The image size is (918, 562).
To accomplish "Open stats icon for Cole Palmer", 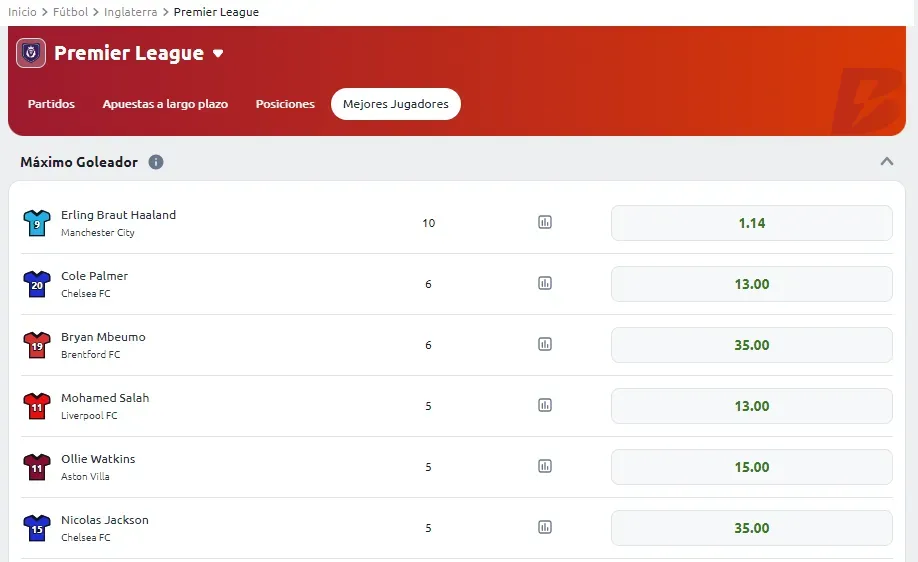I will [x=544, y=283].
